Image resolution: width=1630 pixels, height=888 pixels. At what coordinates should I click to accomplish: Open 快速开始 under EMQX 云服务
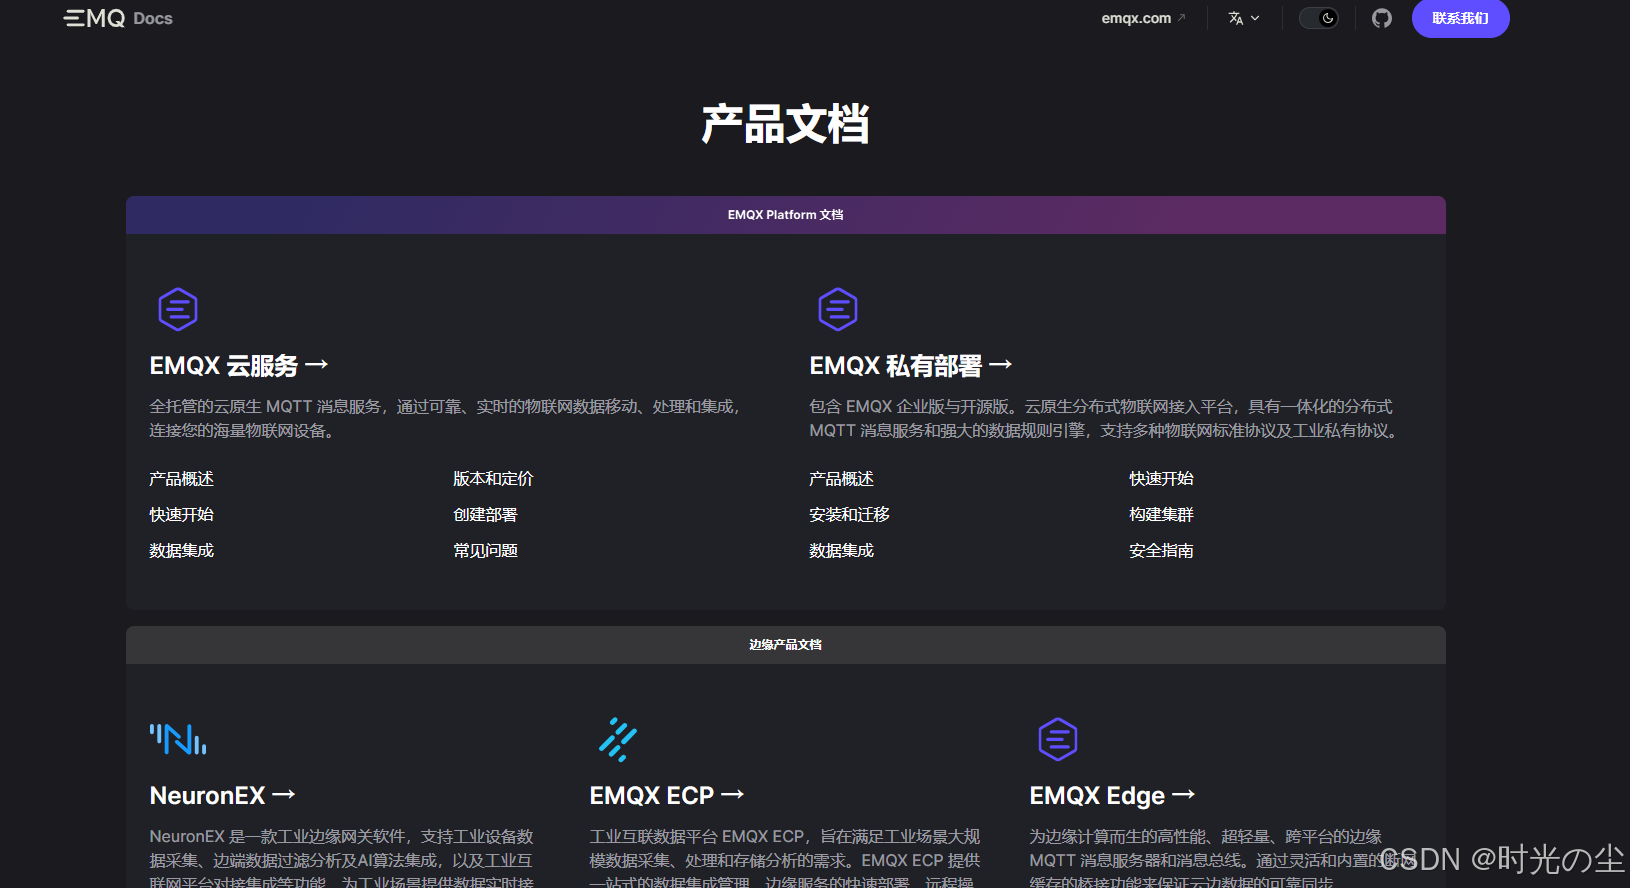[x=181, y=515]
